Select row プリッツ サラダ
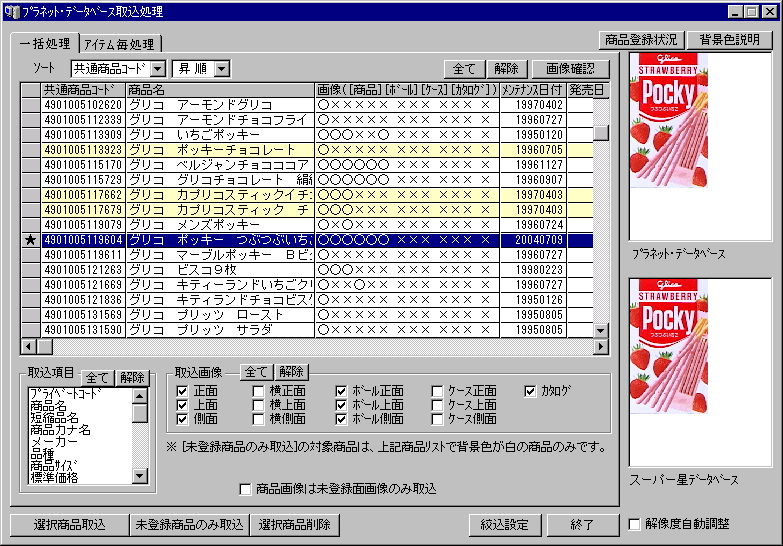 307,330
